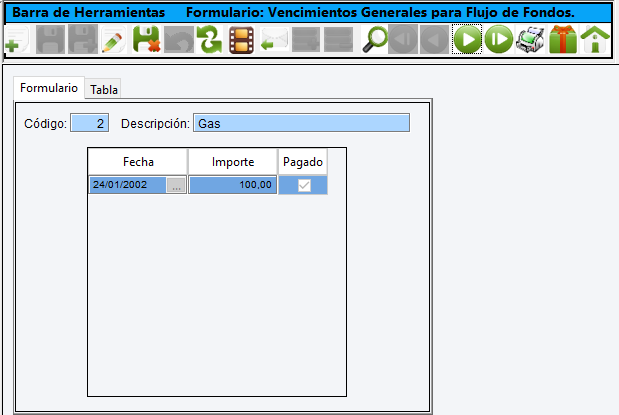Click the film strip icon
The height and width of the screenshot is (415, 619).
[241, 39]
